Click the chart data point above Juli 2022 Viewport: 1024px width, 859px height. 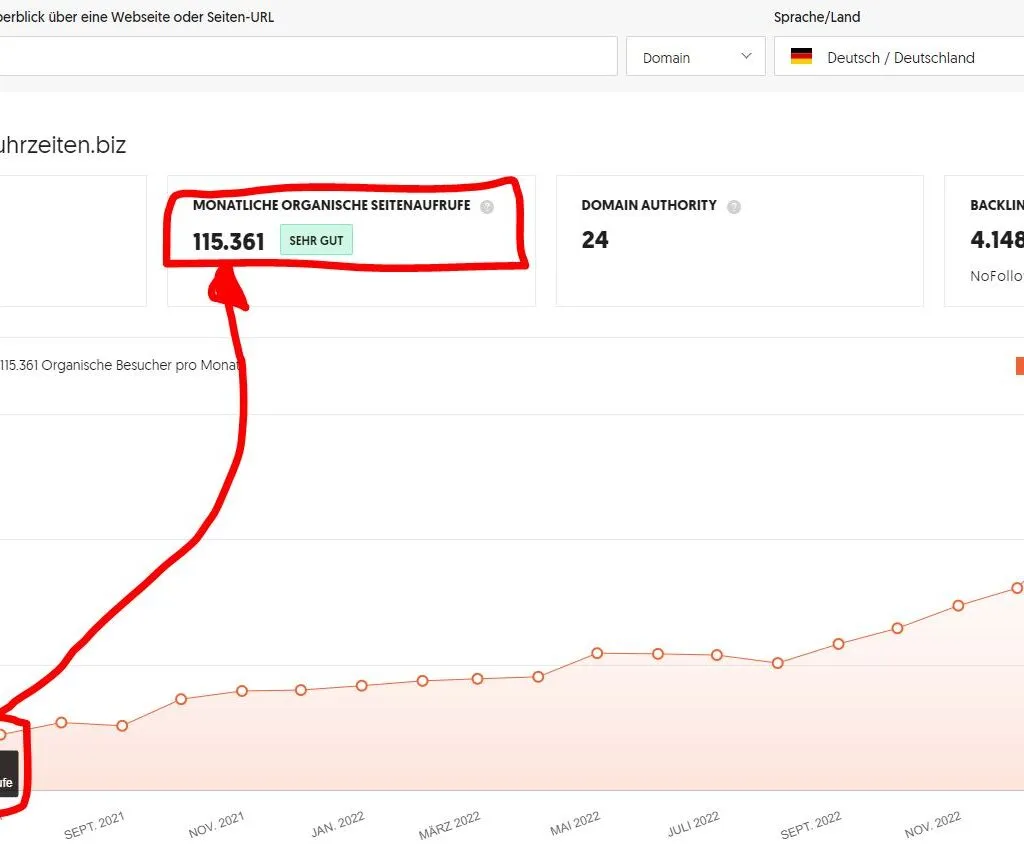coord(716,655)
